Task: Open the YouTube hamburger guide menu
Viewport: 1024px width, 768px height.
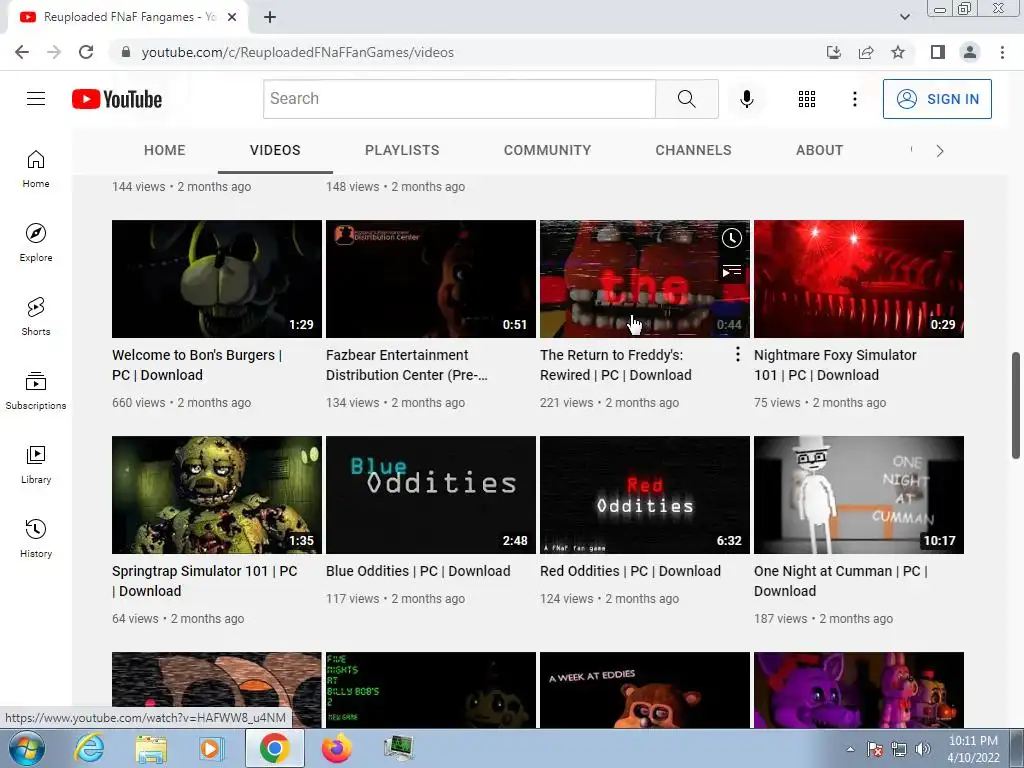Action: coord(36,99)
